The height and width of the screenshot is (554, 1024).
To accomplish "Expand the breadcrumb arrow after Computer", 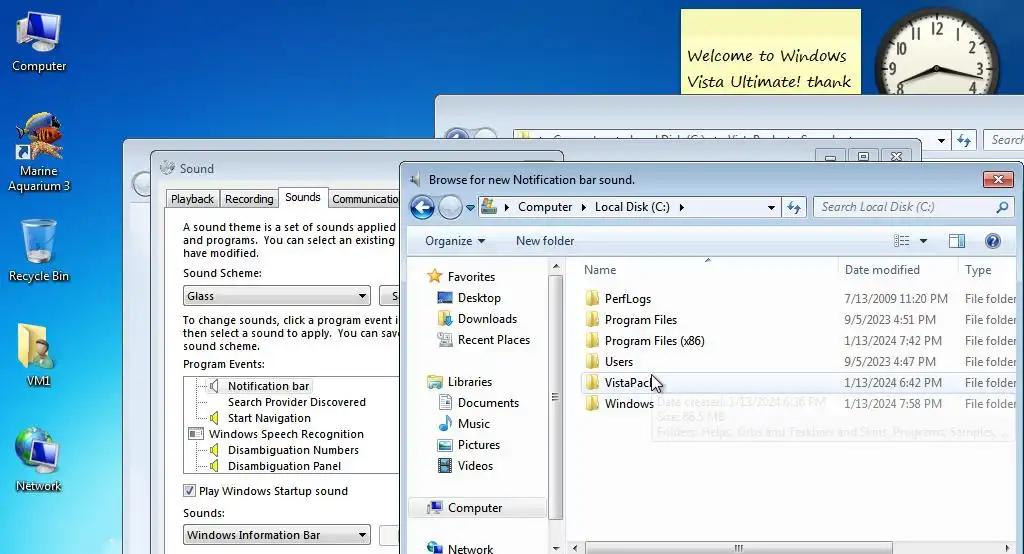I will click(x=584, y=207).
